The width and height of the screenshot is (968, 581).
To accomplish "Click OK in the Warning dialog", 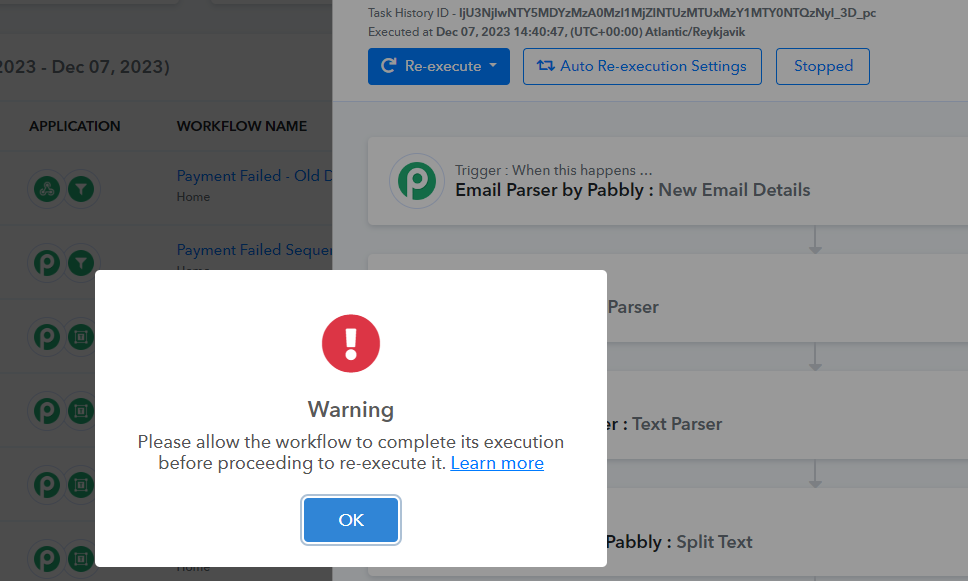I will (x=351, y=520).
